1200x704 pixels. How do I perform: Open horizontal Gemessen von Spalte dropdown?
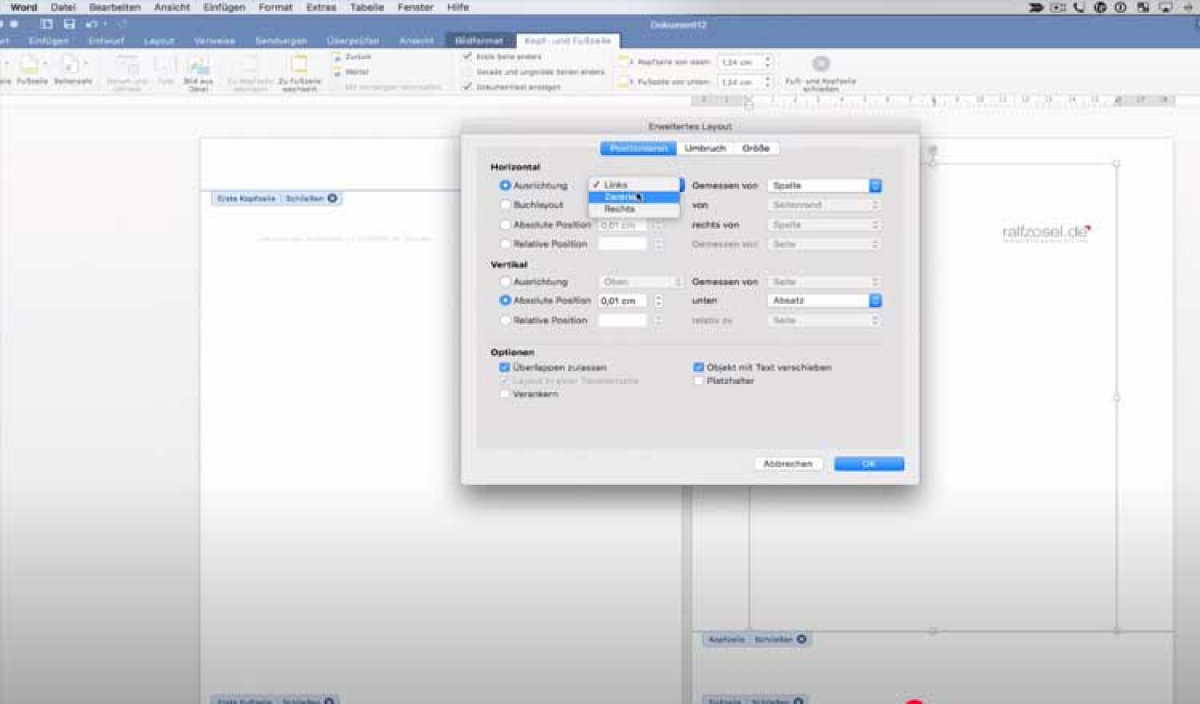click(825, 185)
